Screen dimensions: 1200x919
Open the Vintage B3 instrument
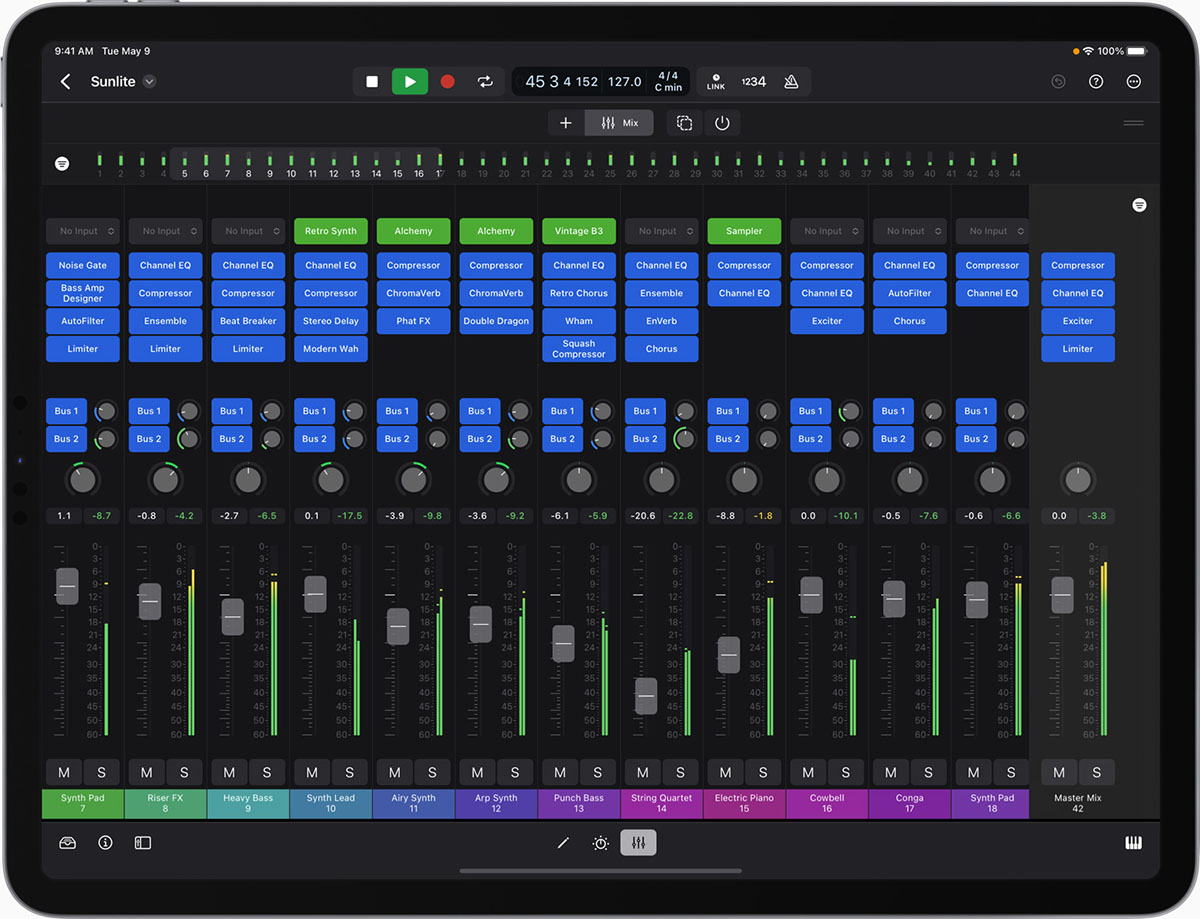[x=579, y=231]
